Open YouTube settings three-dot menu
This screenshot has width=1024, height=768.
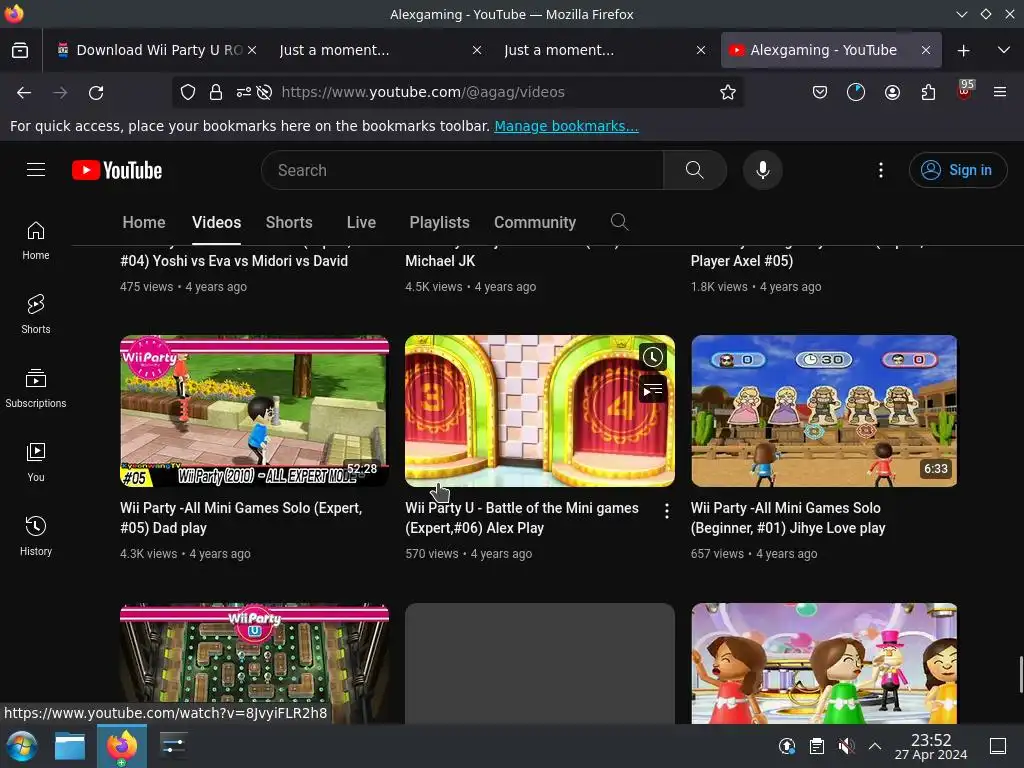pos(880,170)
